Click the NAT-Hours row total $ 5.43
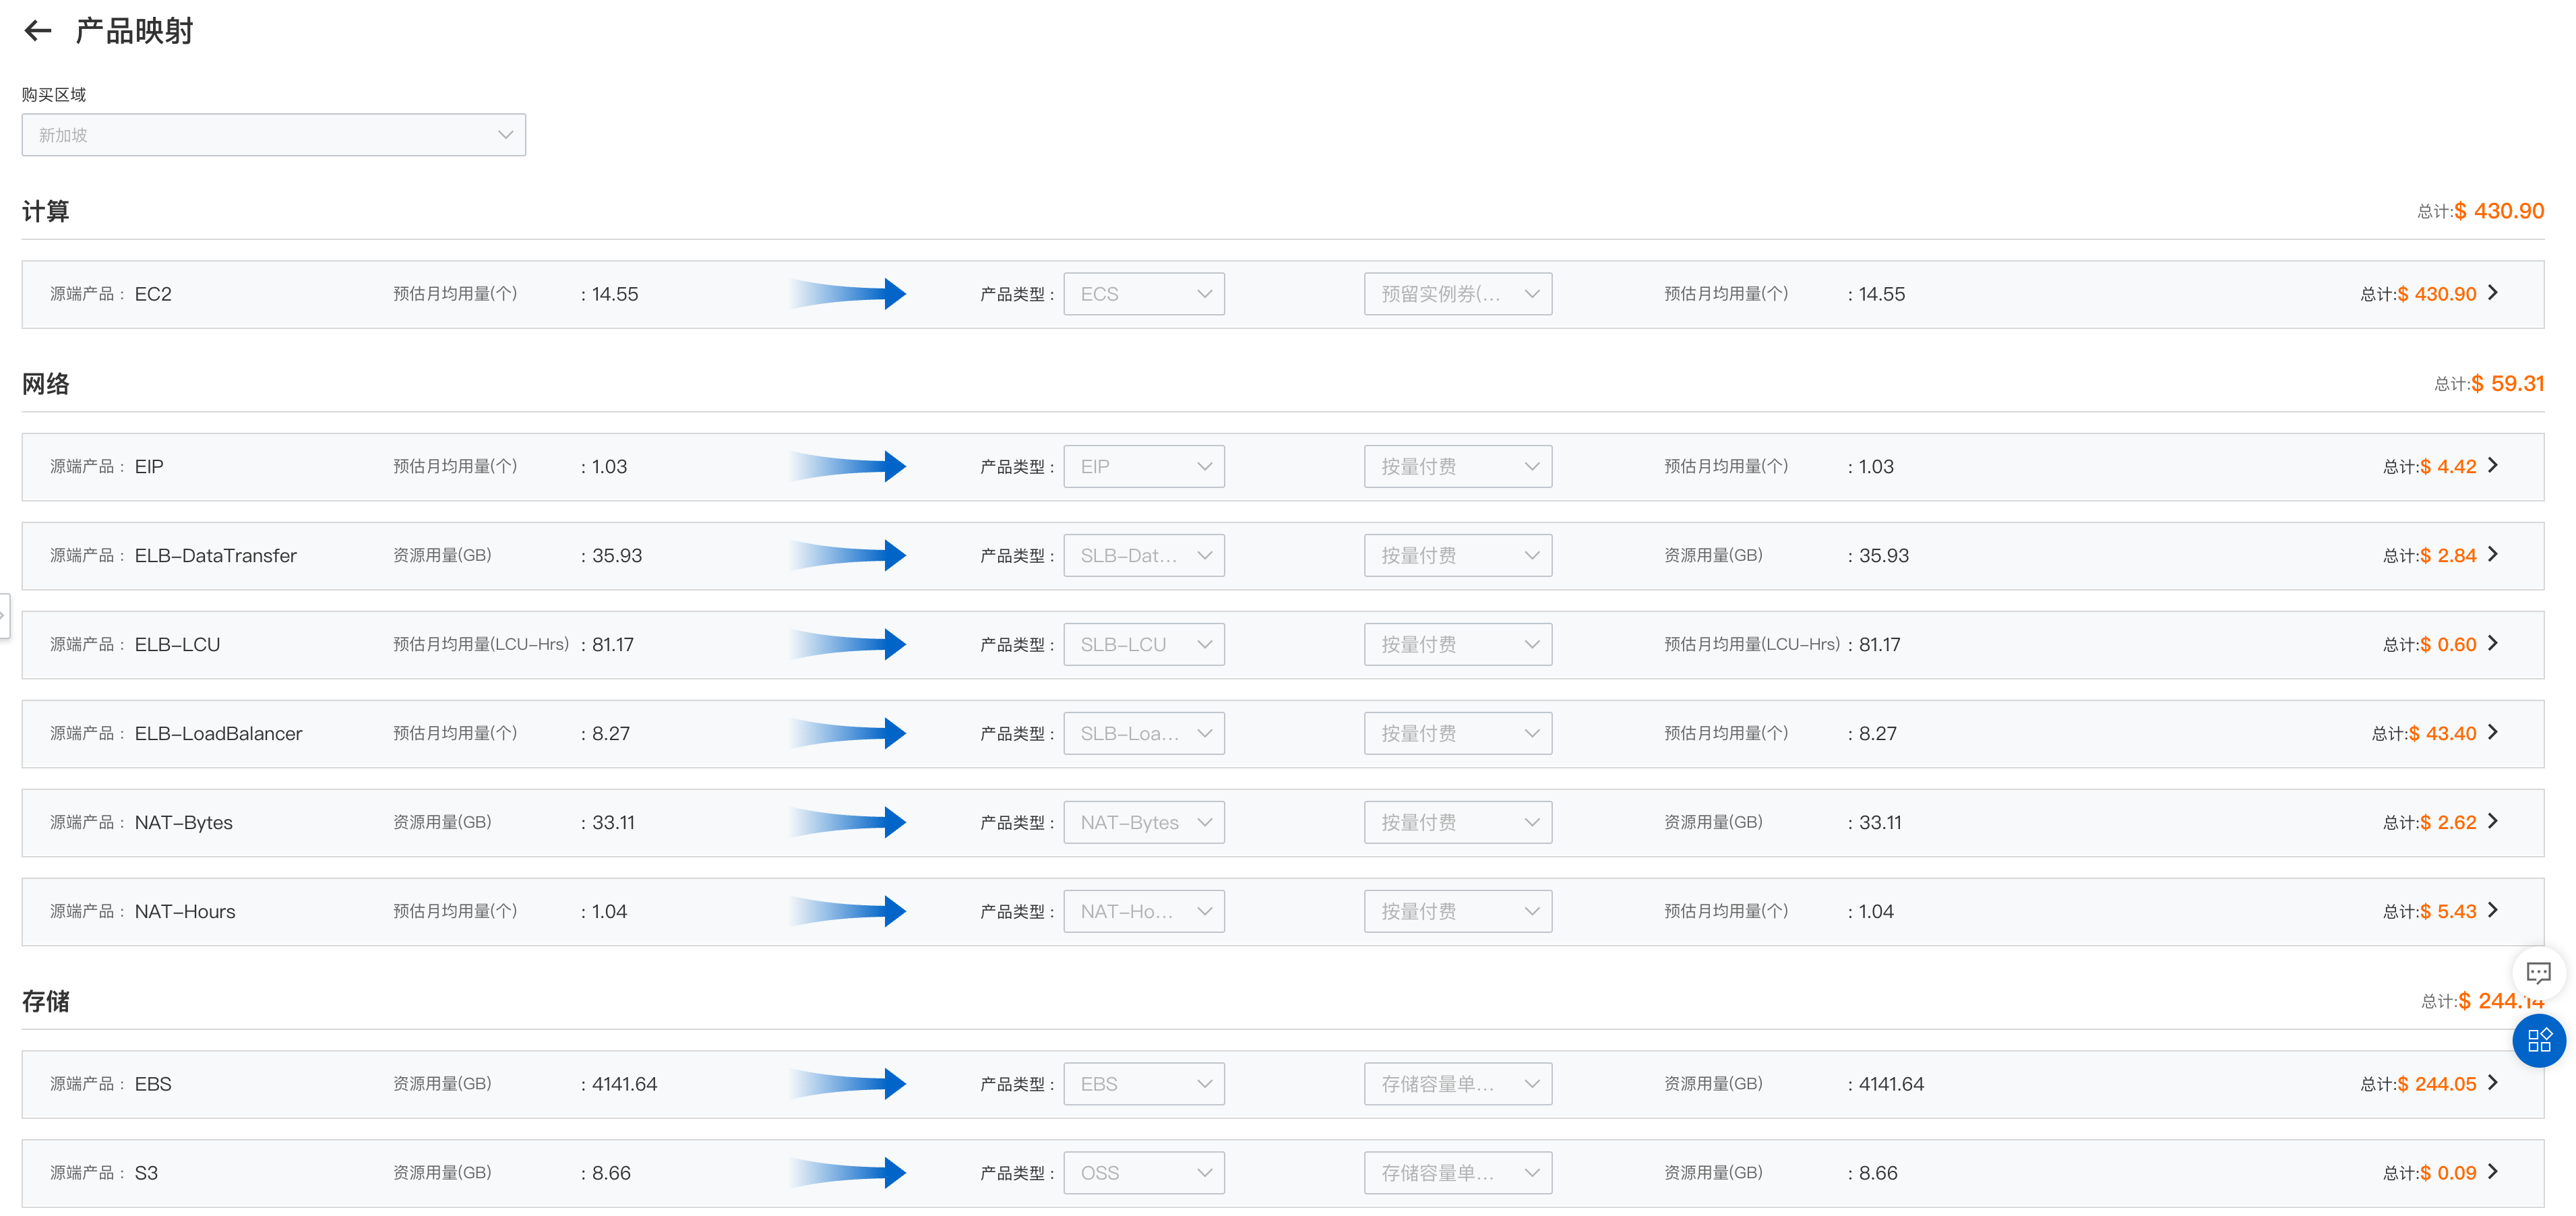This screenshot has width=2576, height=1216. 2448,912
